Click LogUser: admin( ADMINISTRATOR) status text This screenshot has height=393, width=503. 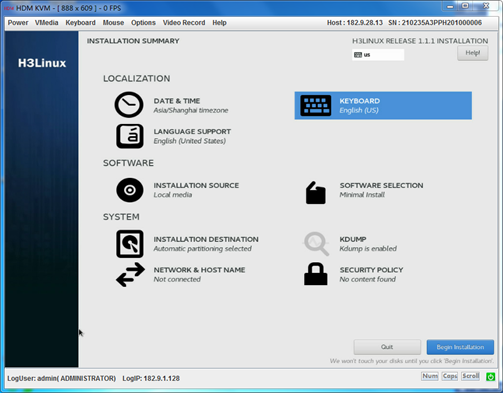click(62, 378)
